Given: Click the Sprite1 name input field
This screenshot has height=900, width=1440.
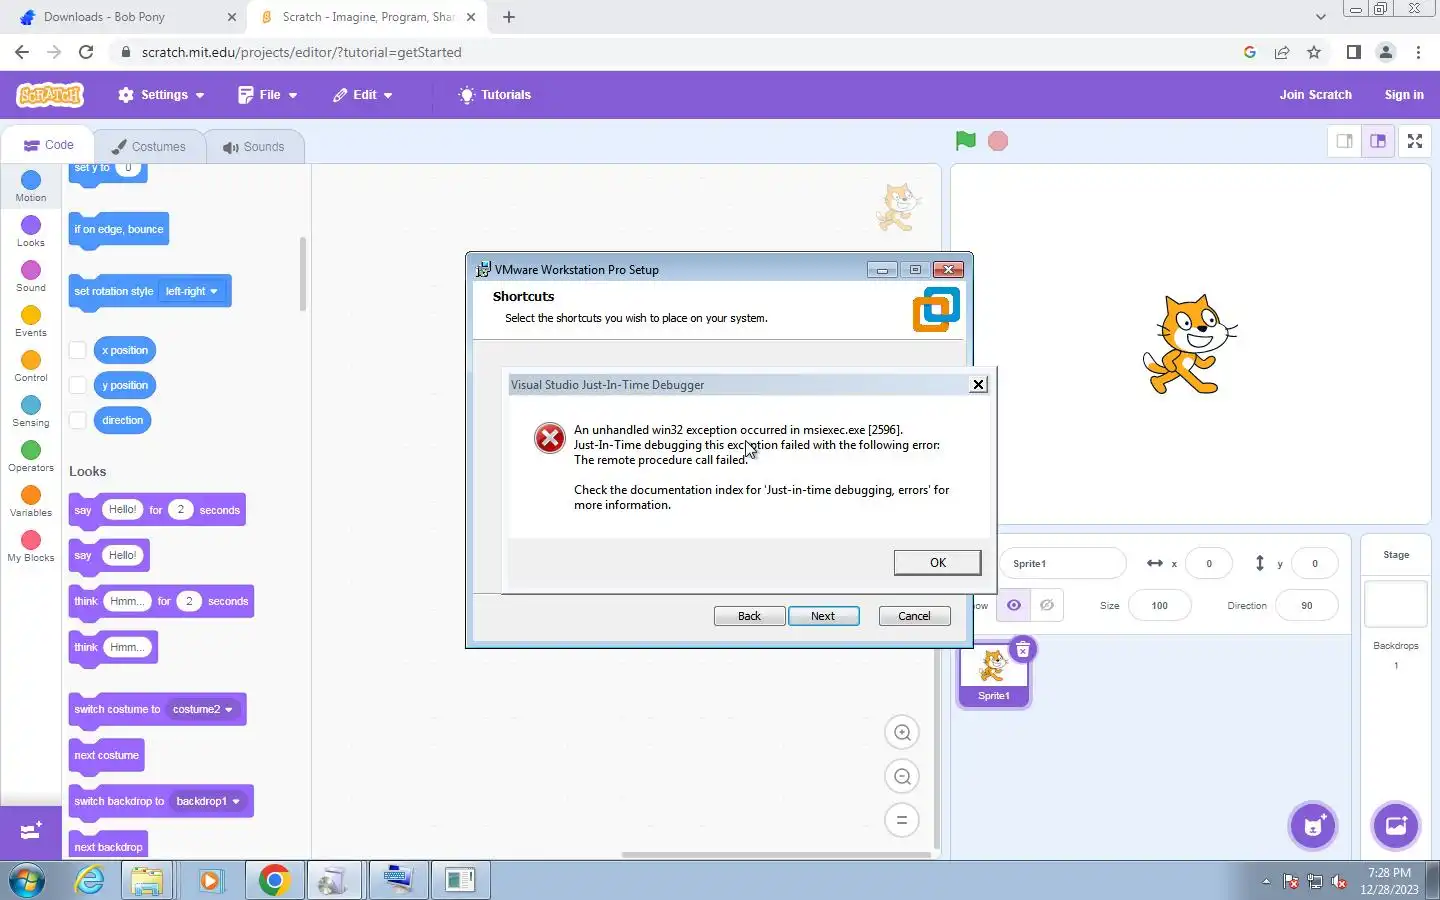Looking at the screenshot, I should 1062,563.
